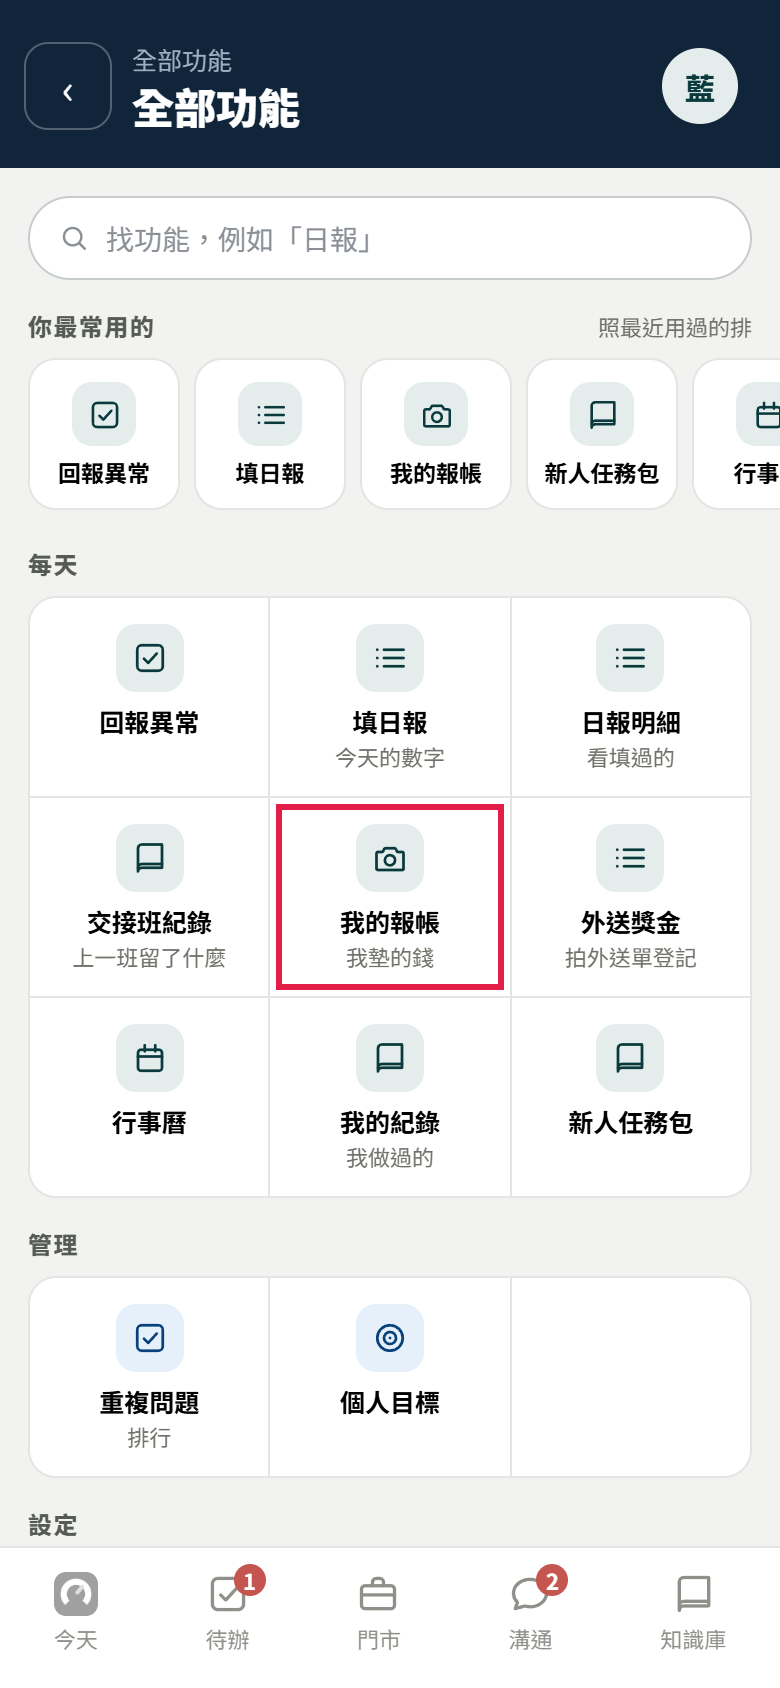780x1688 pixels.
Task: Click the 設定 section heading
Action: tap(53, 1526)
